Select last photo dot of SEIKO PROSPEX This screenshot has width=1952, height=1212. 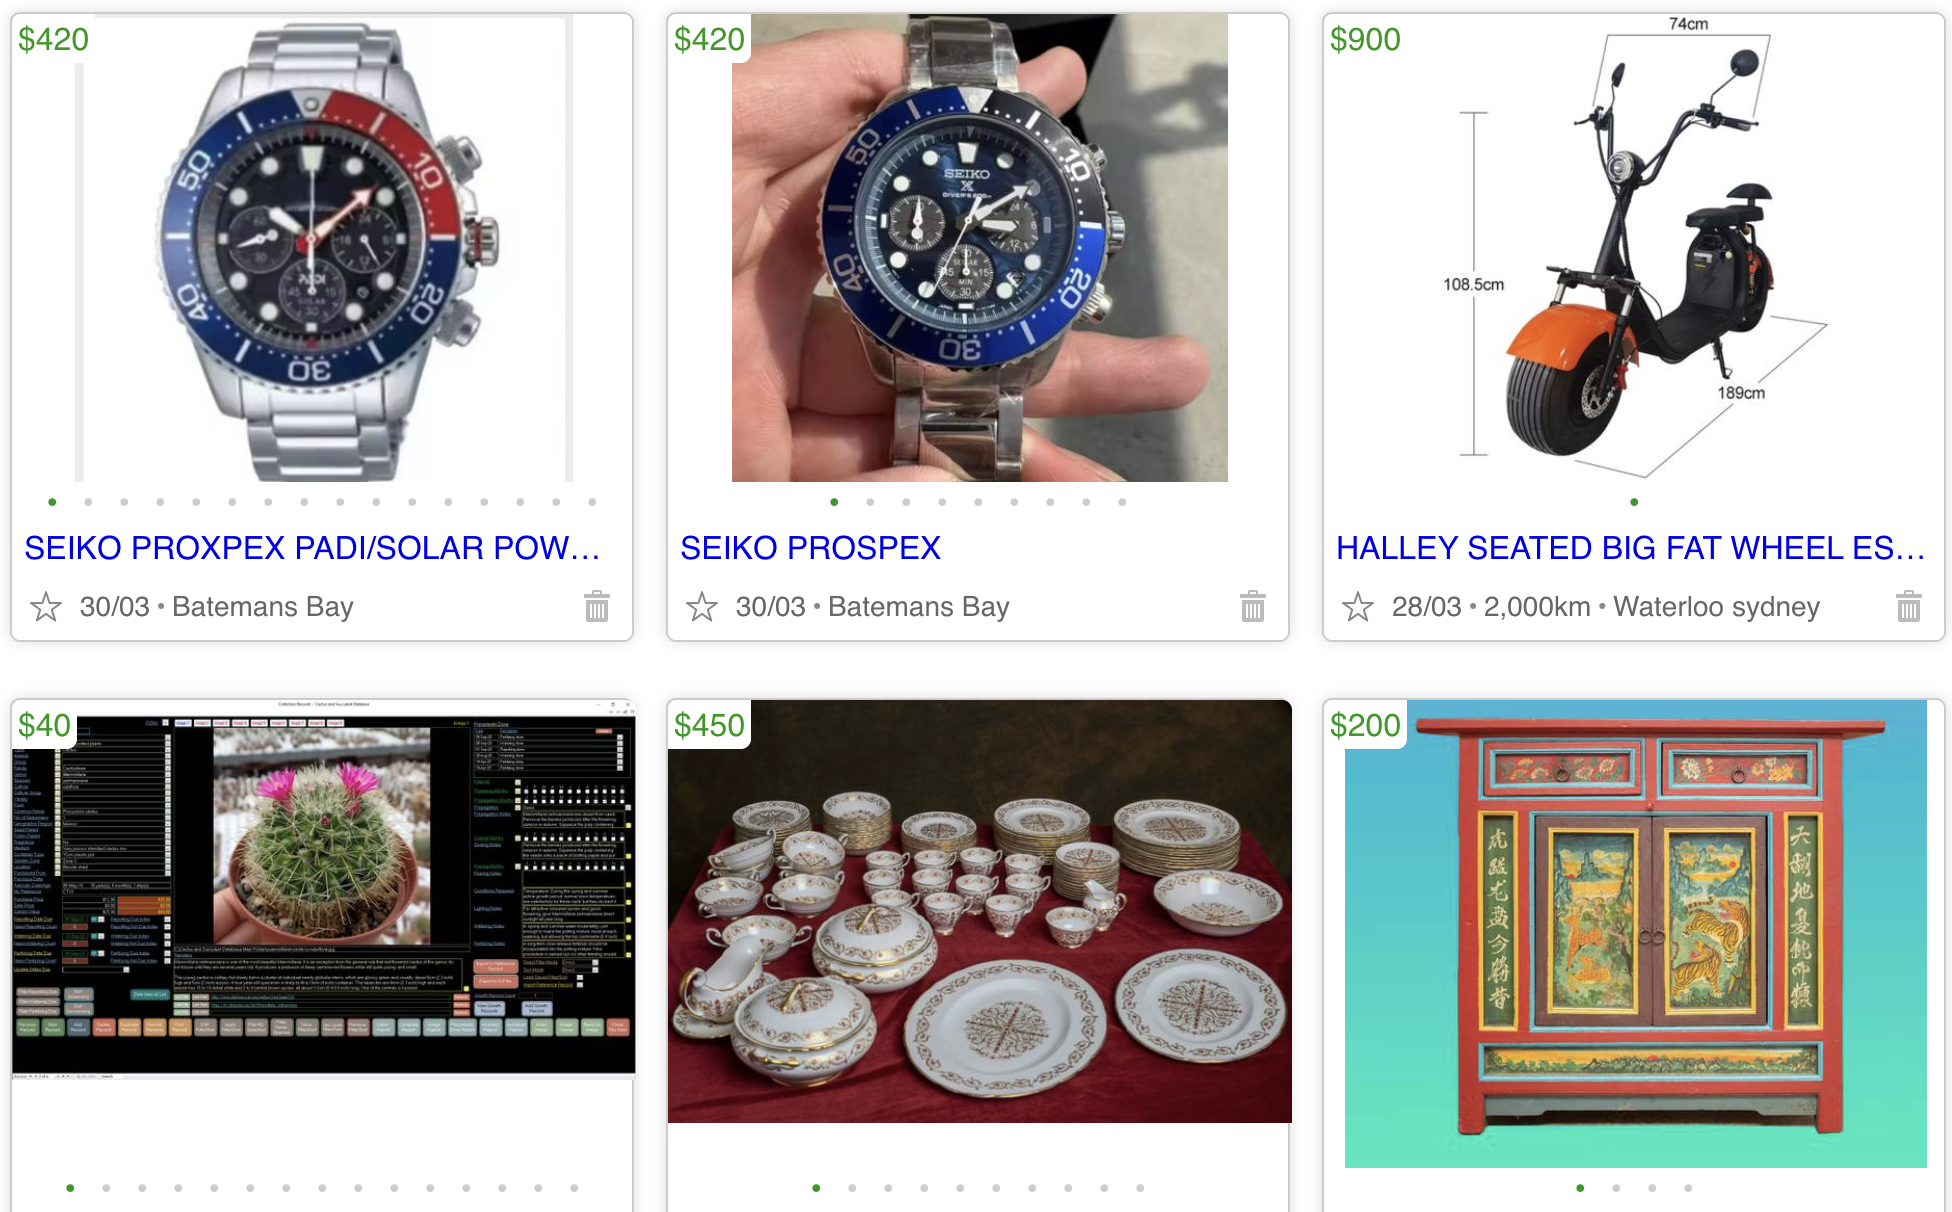coord(1122,502)
